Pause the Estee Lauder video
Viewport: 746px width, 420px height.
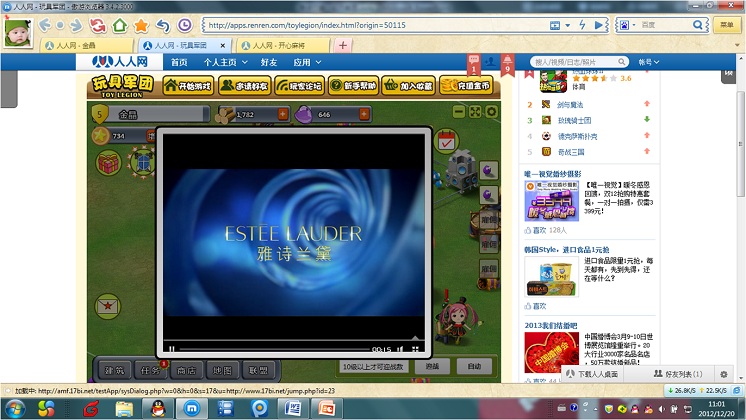click(x=172, y=349)
